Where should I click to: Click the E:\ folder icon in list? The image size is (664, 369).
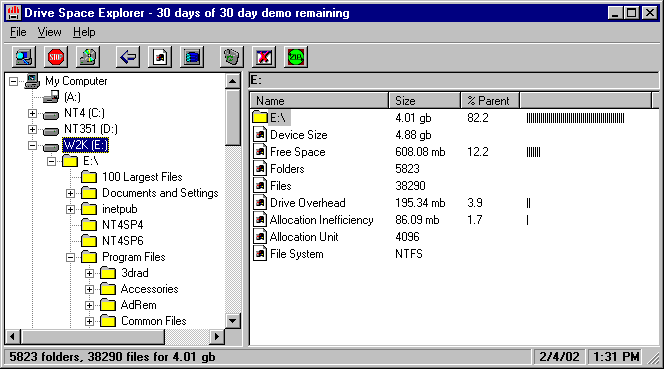(x=260, y=117)
